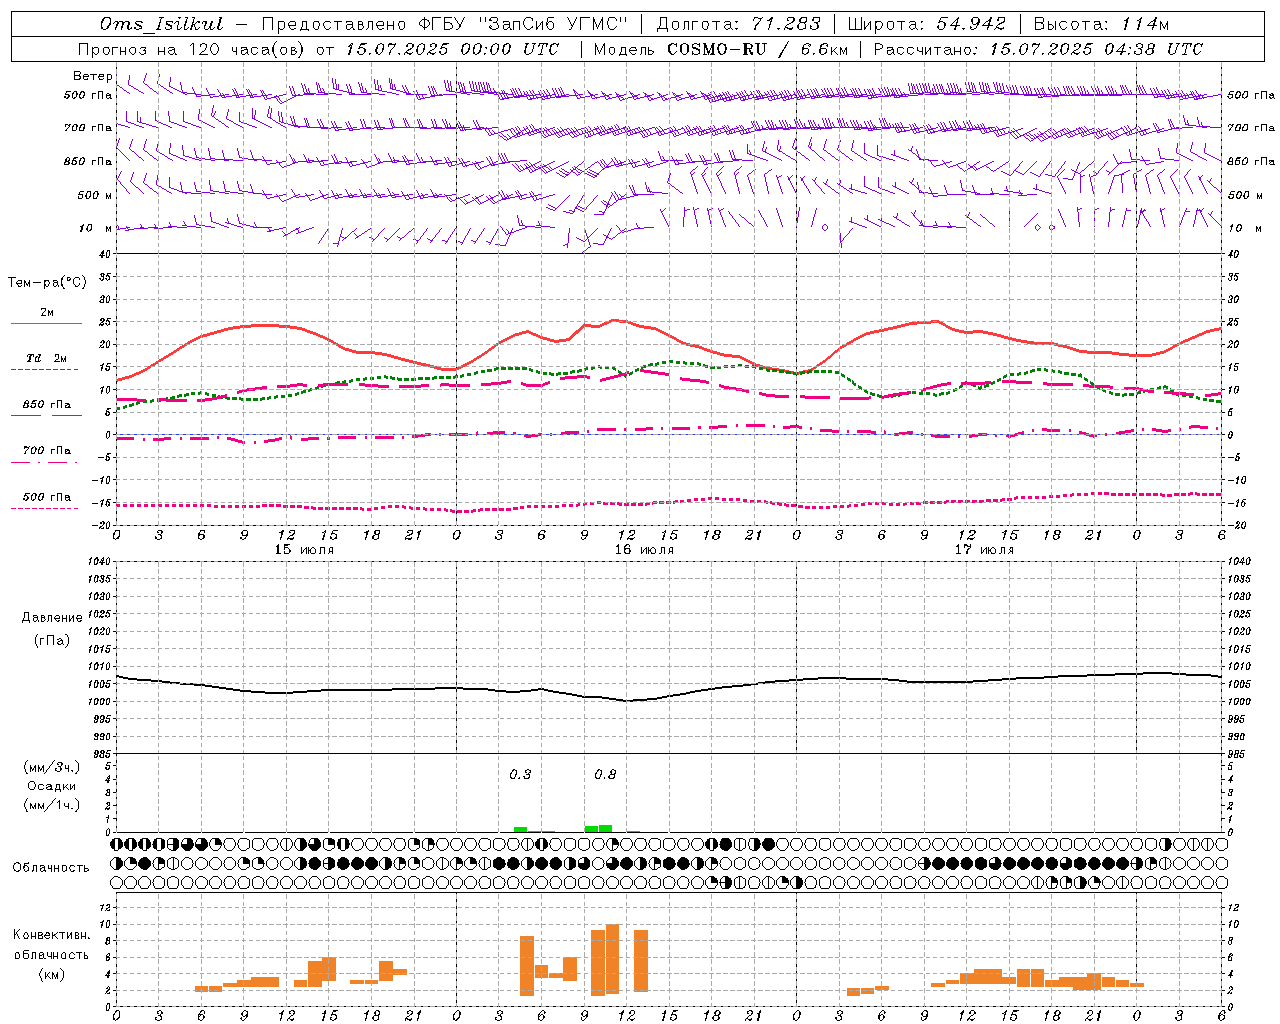This screenshot has width=1280, height=1024.
Task: Click the (гПа) unit label under Давление
Action: click(x=52, y=640)
